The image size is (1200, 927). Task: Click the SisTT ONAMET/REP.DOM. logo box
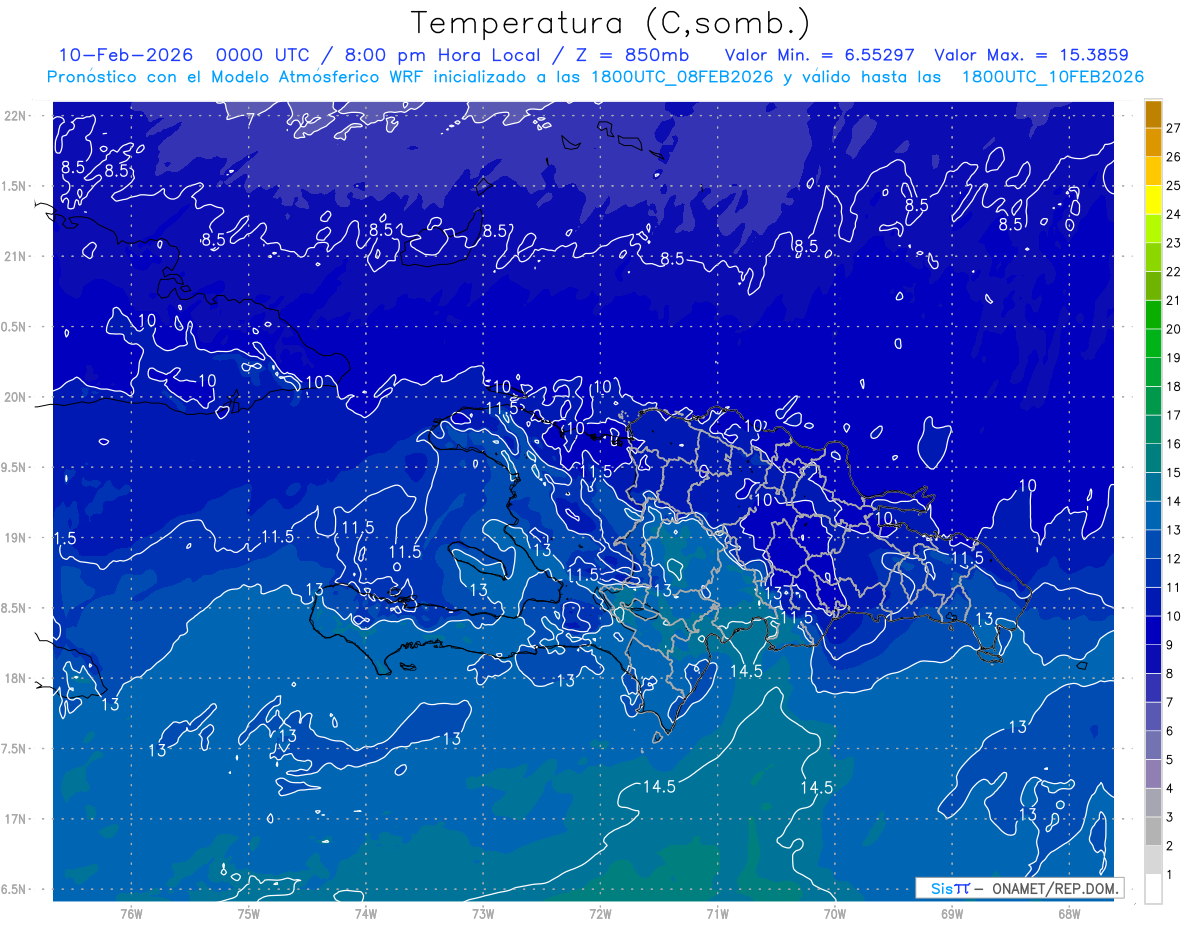point(1019,888)
